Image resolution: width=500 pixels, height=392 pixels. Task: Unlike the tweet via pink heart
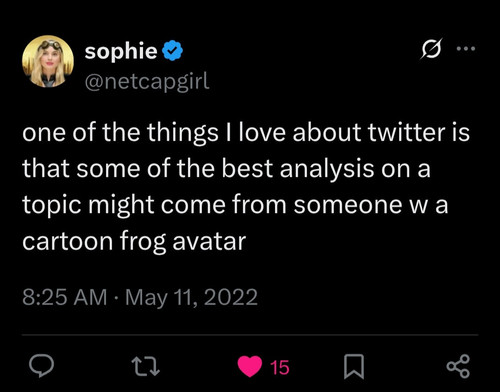point(250,366)
